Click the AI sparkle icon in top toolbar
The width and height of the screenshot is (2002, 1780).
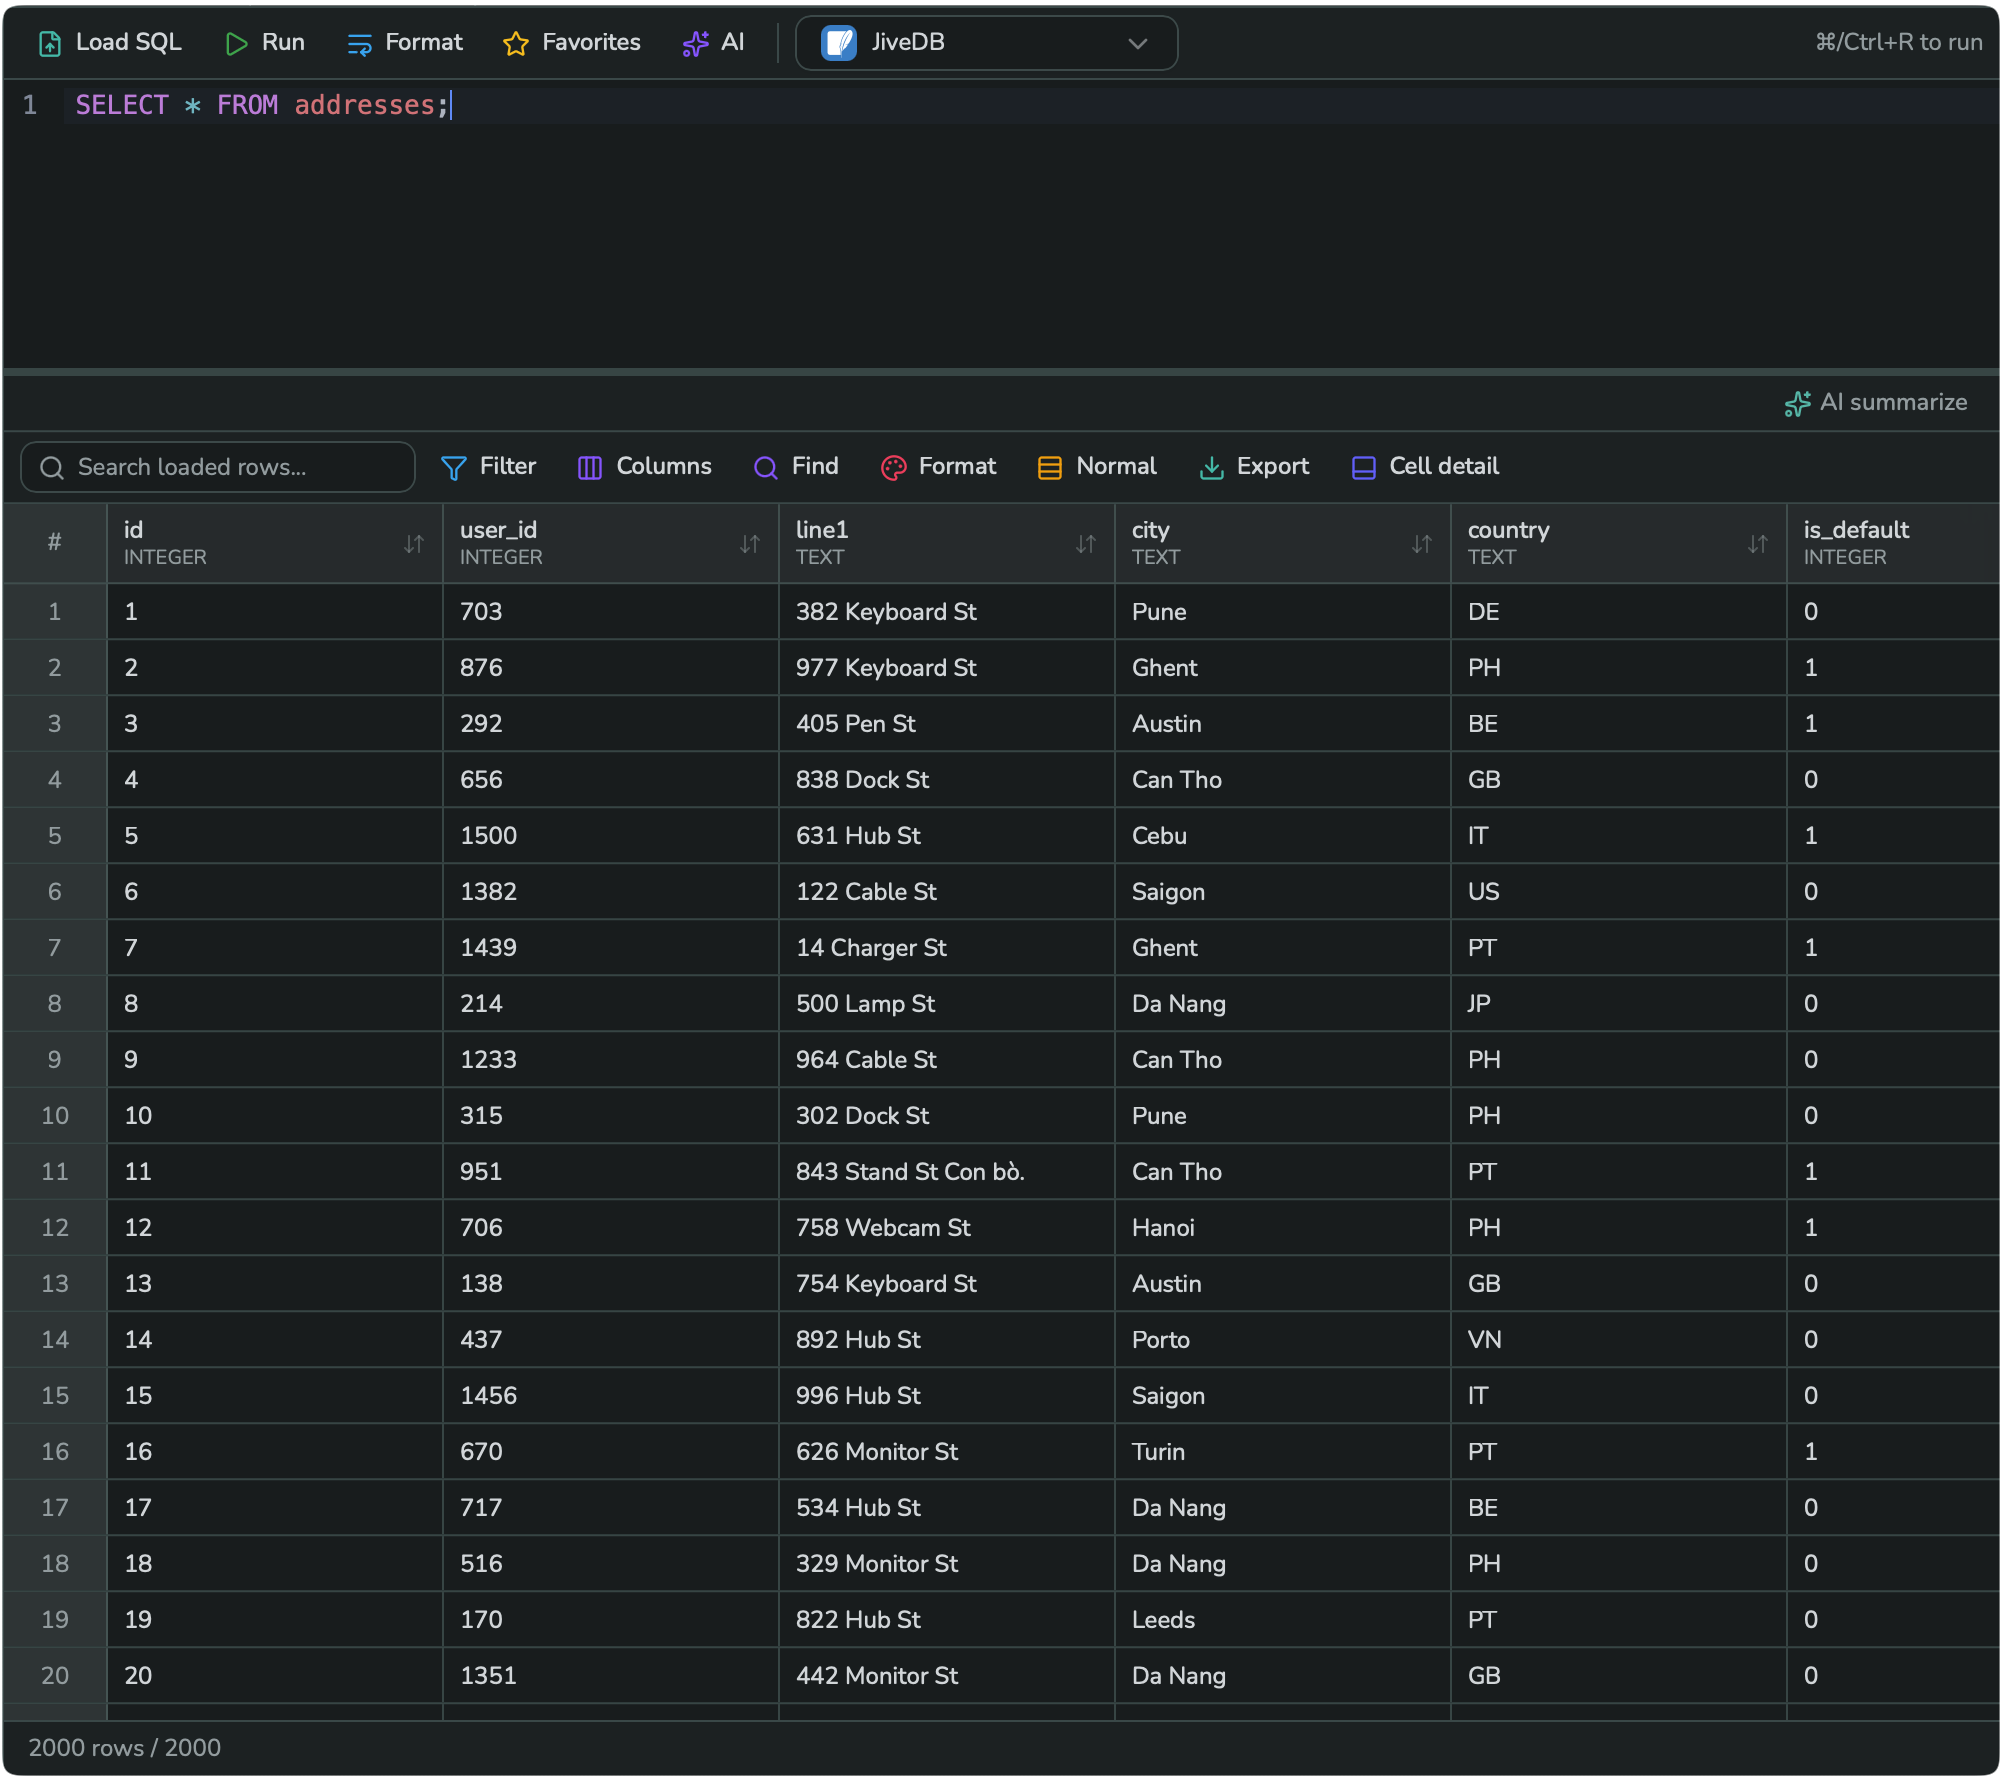[695, 43]
